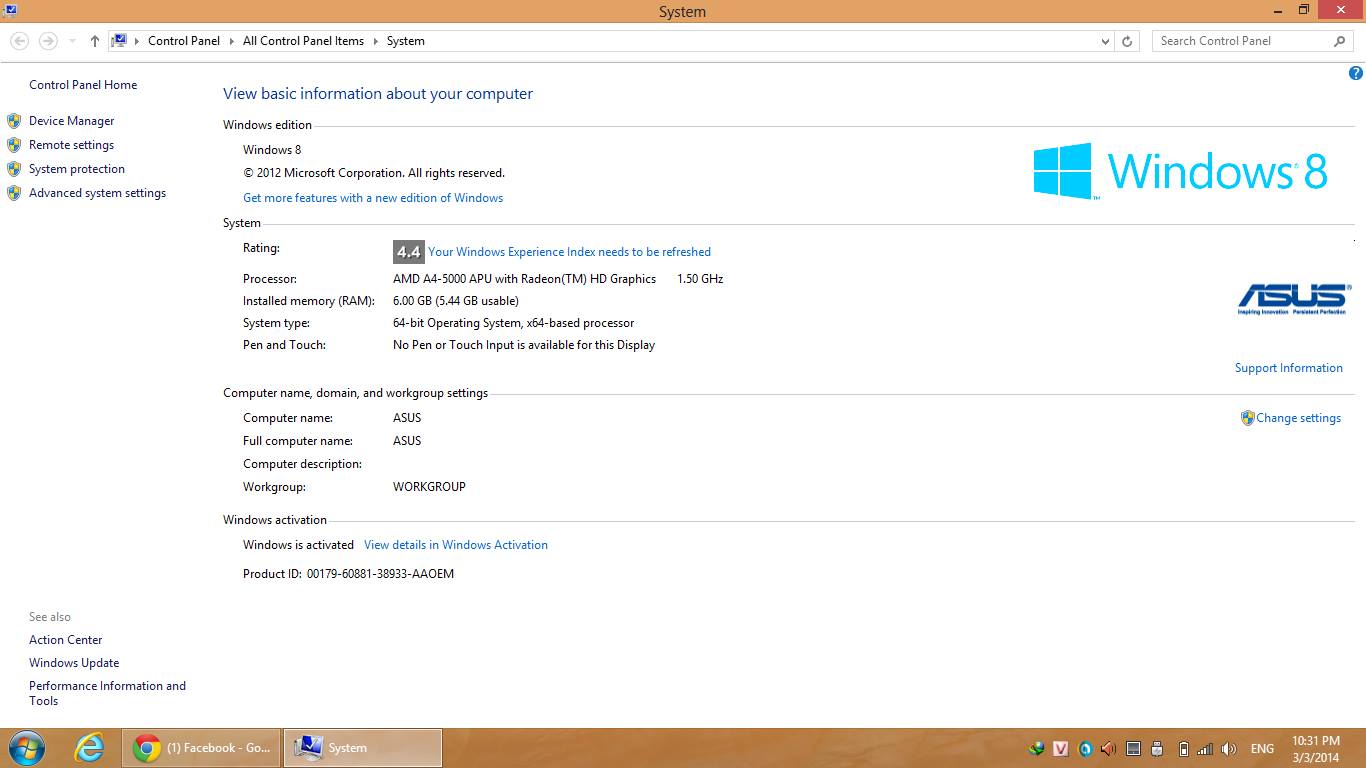Open the network signal tray icon

pos(1205,748)
